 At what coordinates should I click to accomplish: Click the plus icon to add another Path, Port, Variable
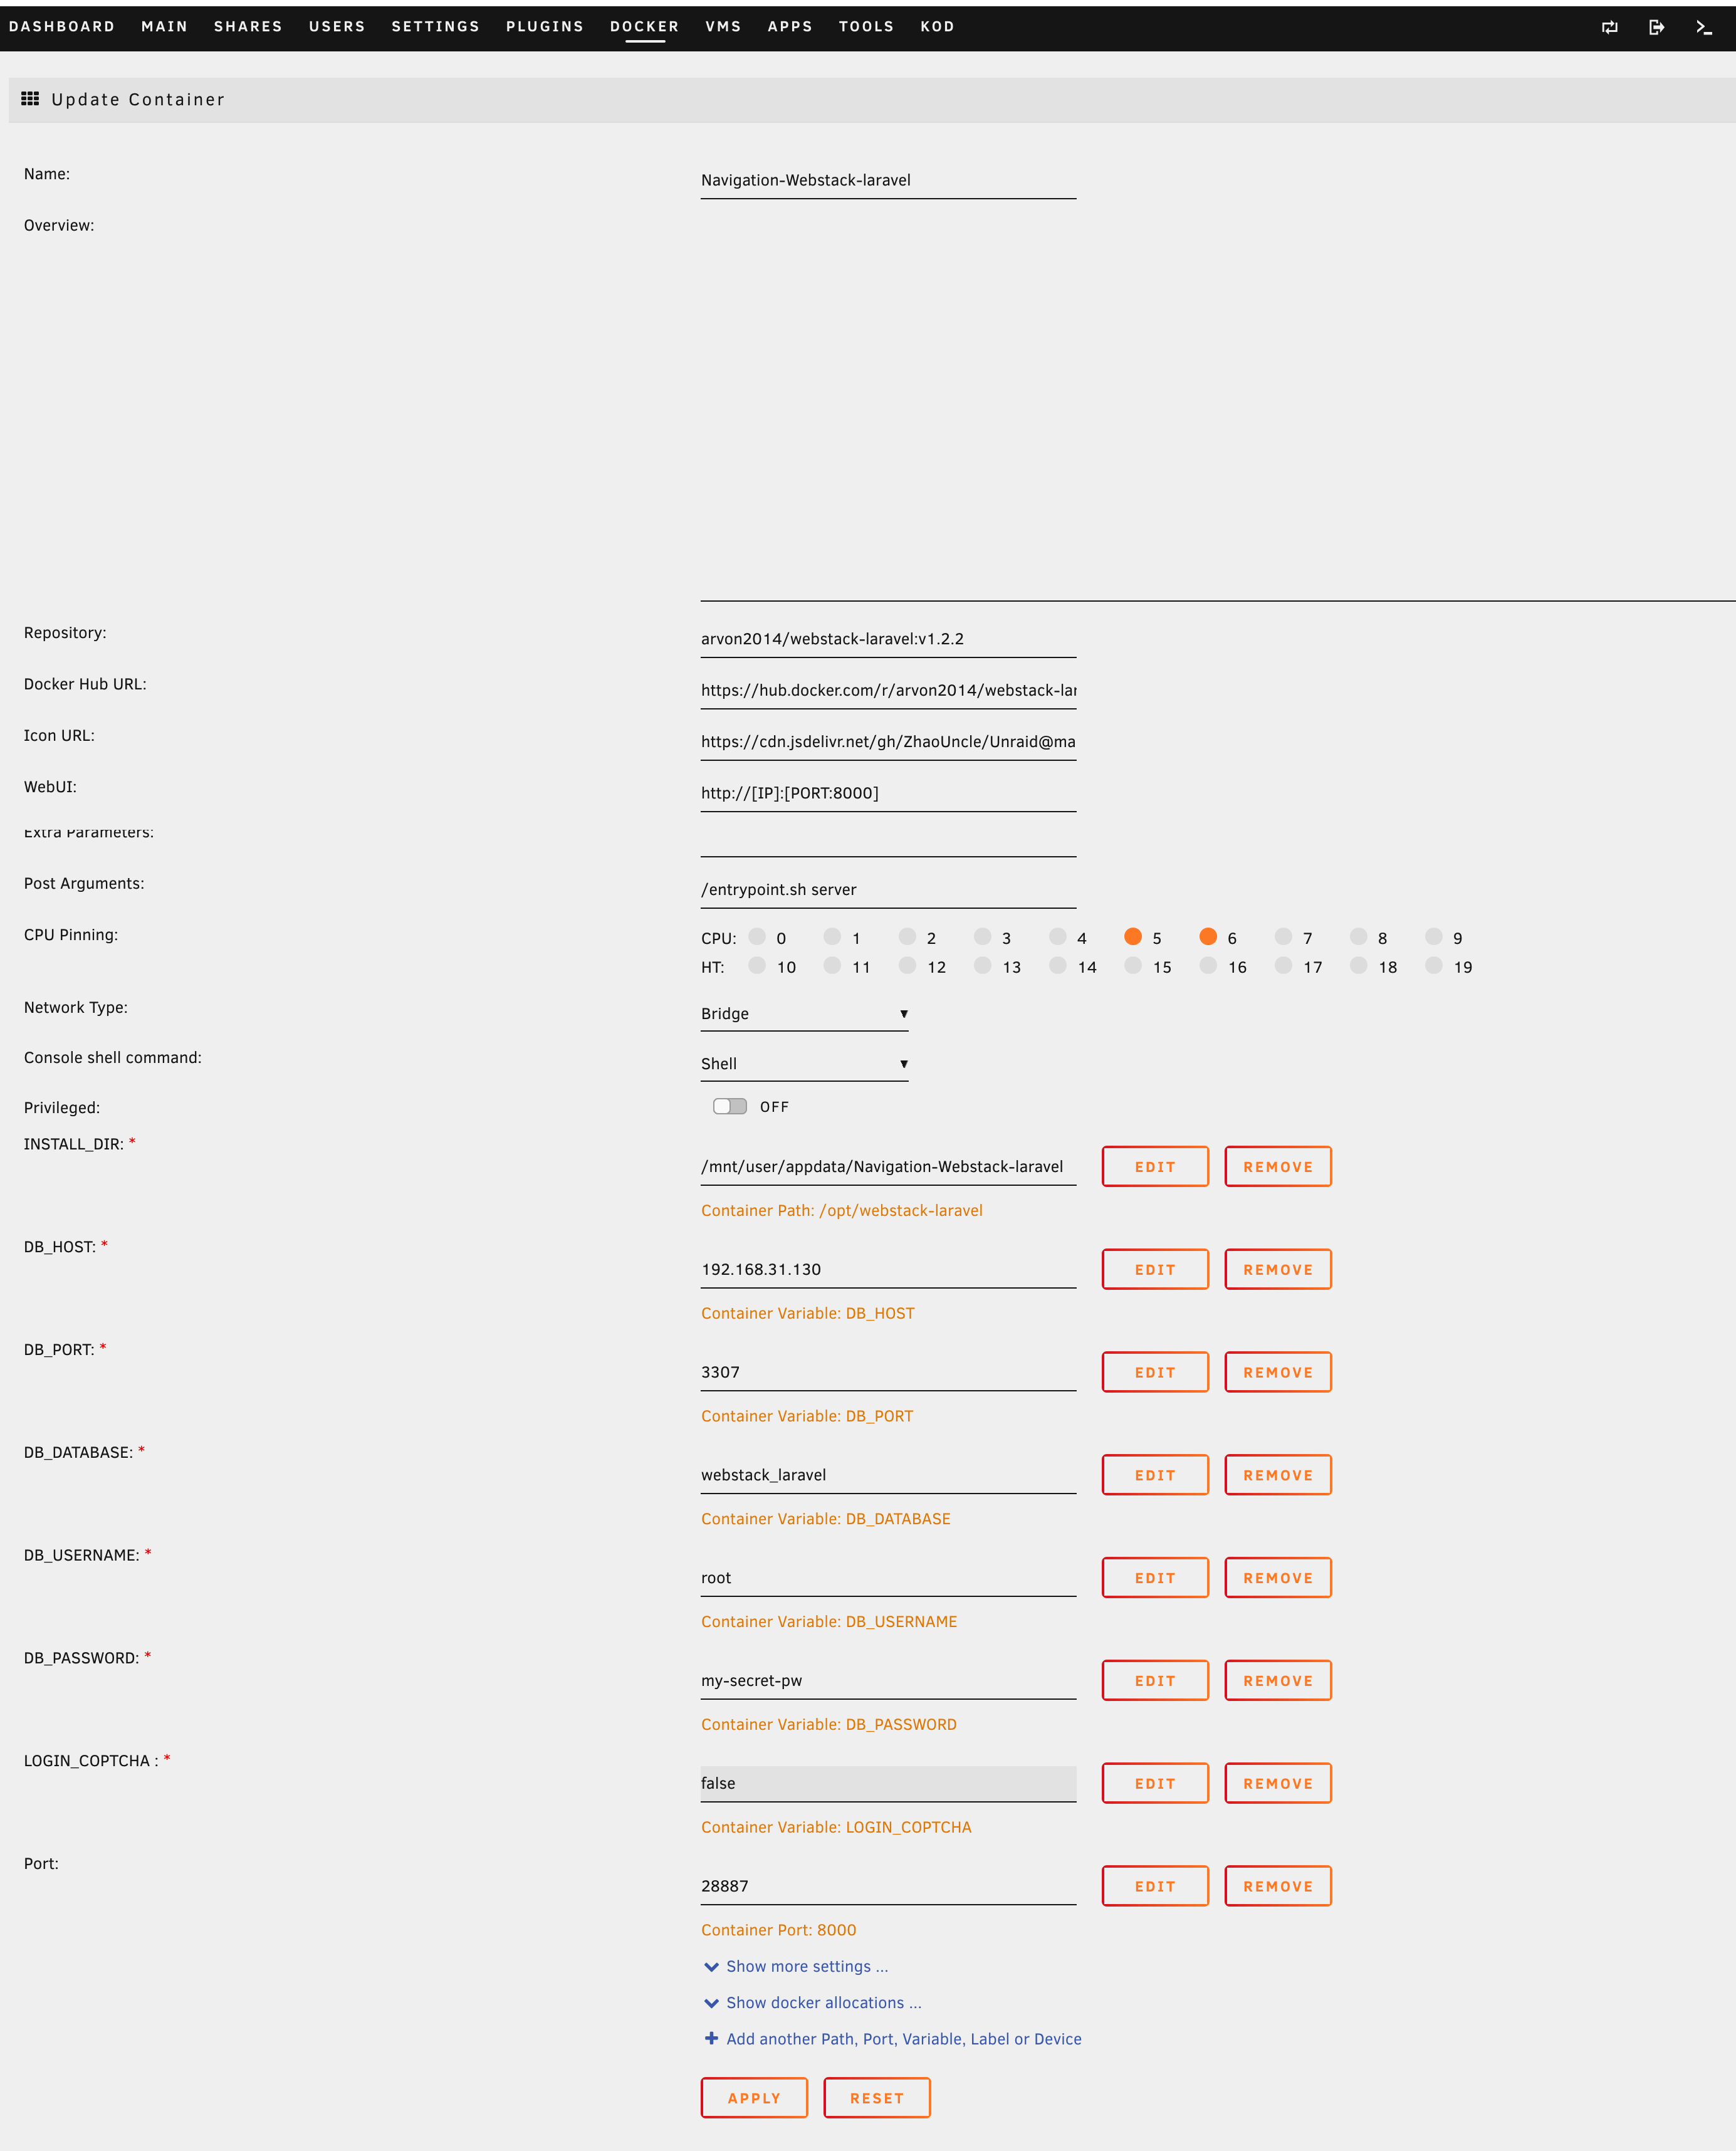(711, 2038)
